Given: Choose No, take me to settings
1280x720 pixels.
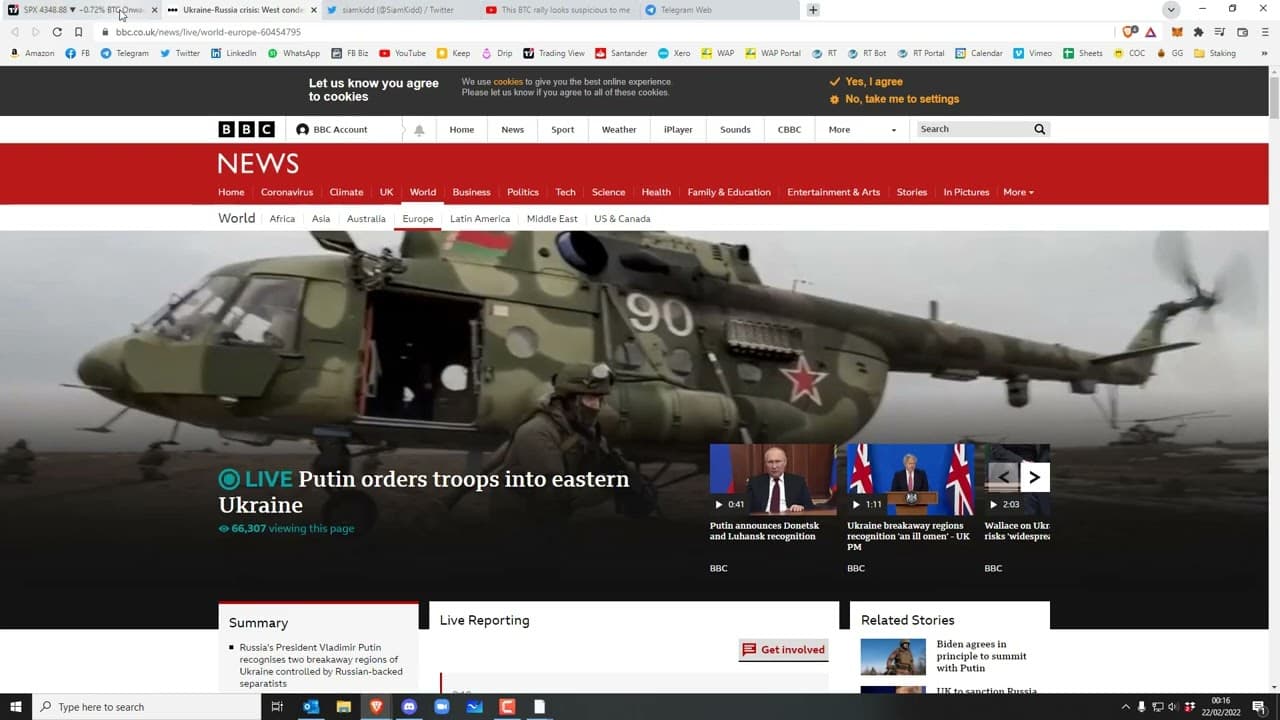Looking at the screenshot, I should click(894, 99).
